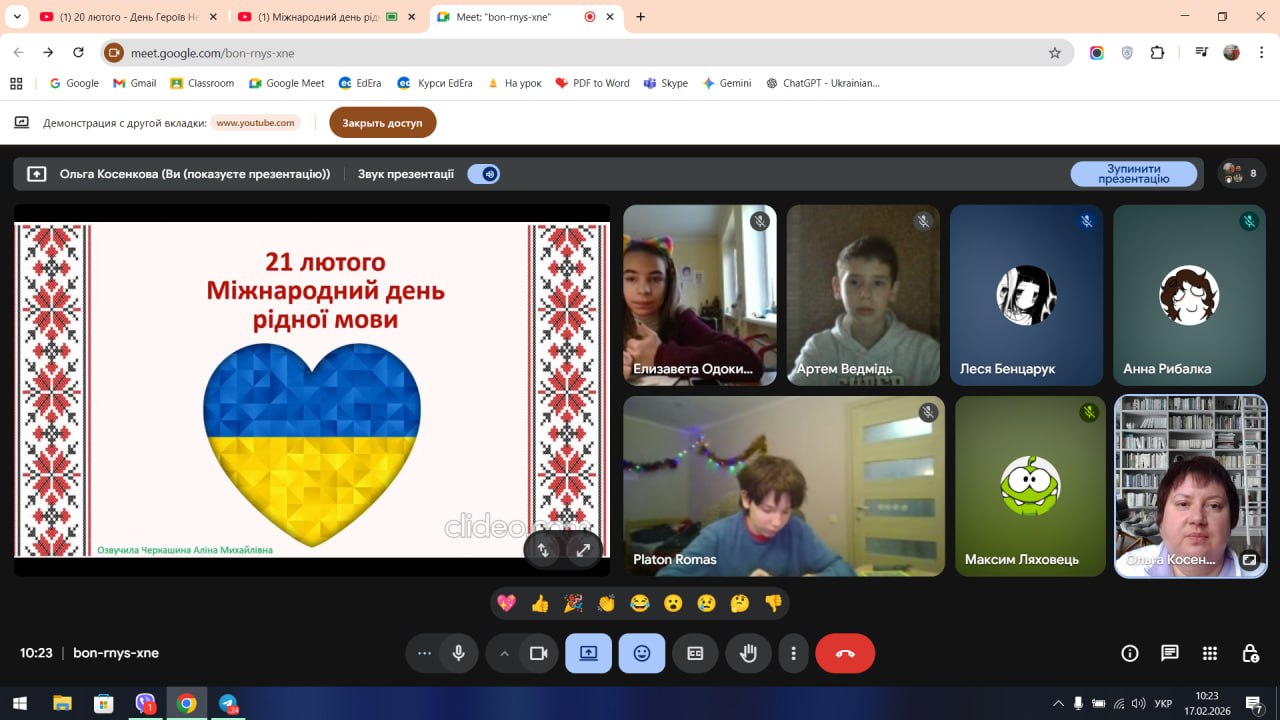Click the raise hand icon

[748, 653]
